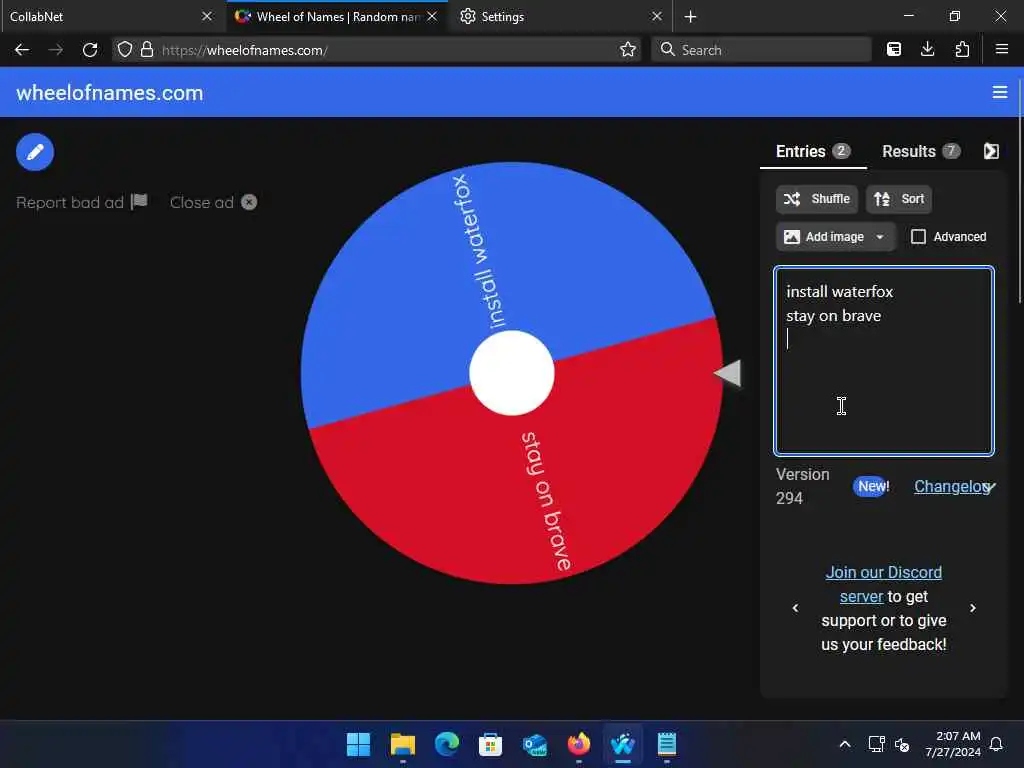Click the wheelofnames.com site title
1024x768 pixels.
pos(110,93)
